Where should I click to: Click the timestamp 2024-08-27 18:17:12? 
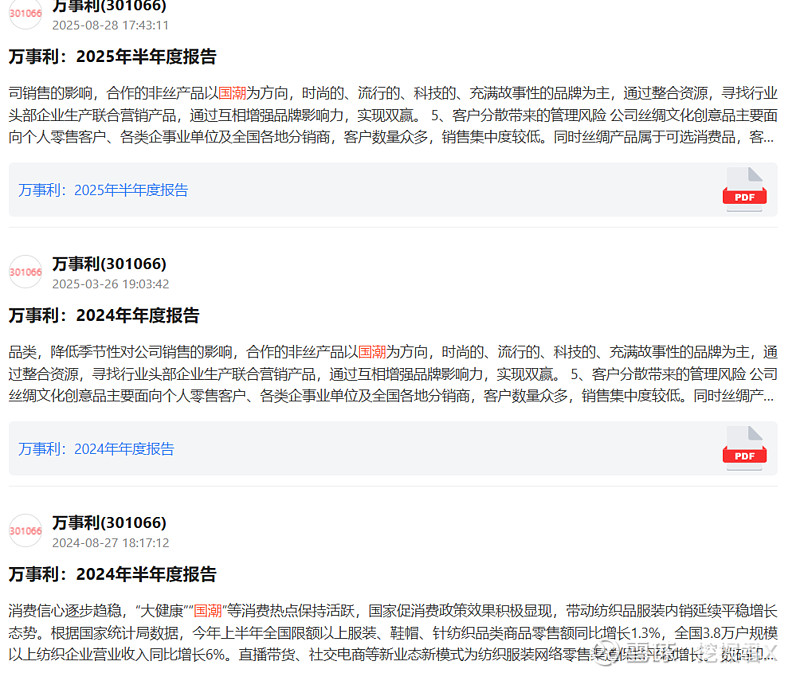[x=110, y=542]
